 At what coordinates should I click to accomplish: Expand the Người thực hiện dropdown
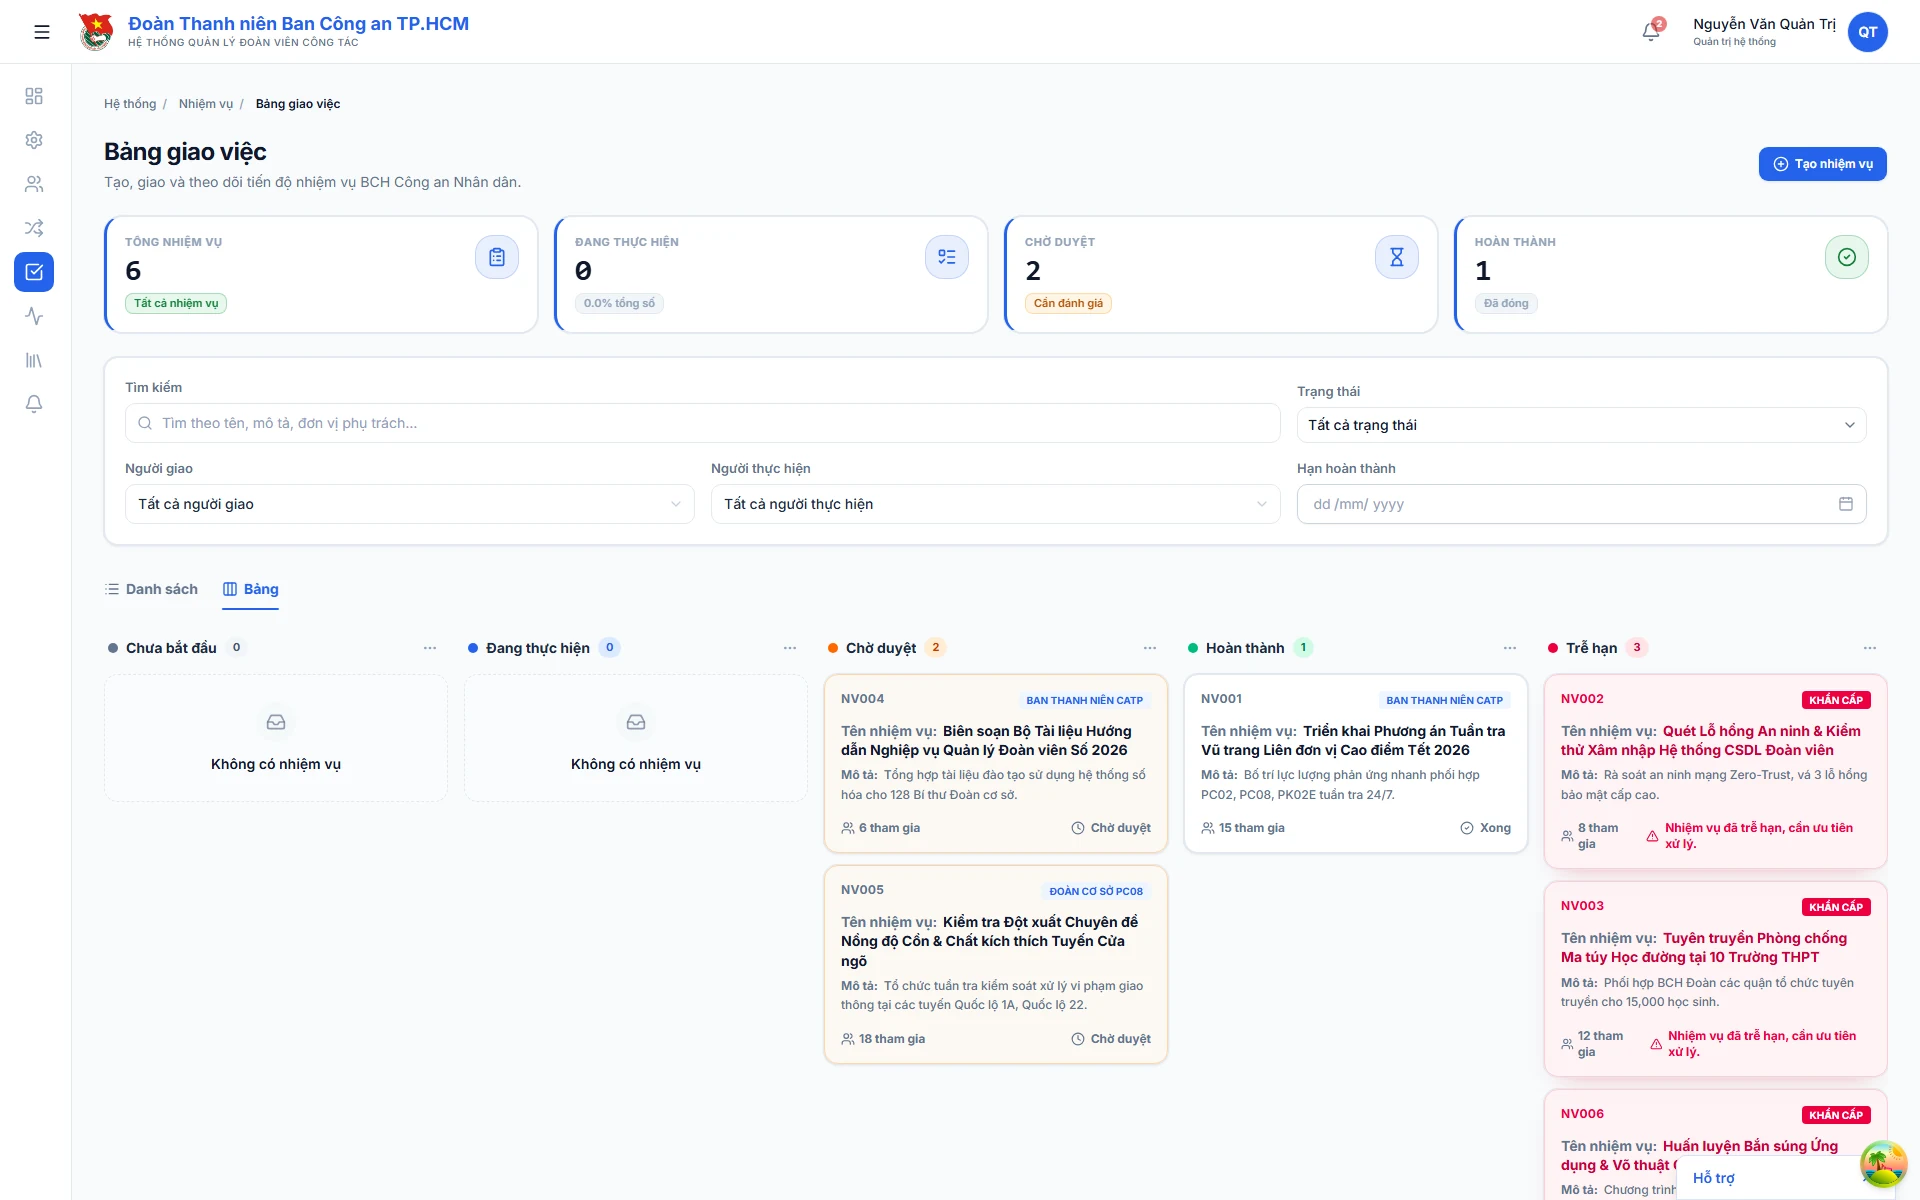[x=995, y=504]
